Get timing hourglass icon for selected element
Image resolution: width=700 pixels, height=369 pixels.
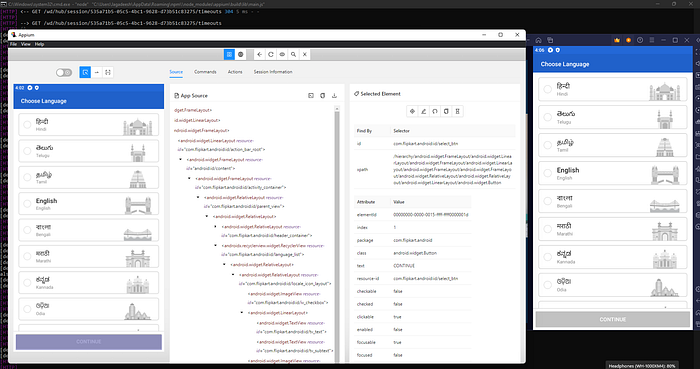coord(458,111)
